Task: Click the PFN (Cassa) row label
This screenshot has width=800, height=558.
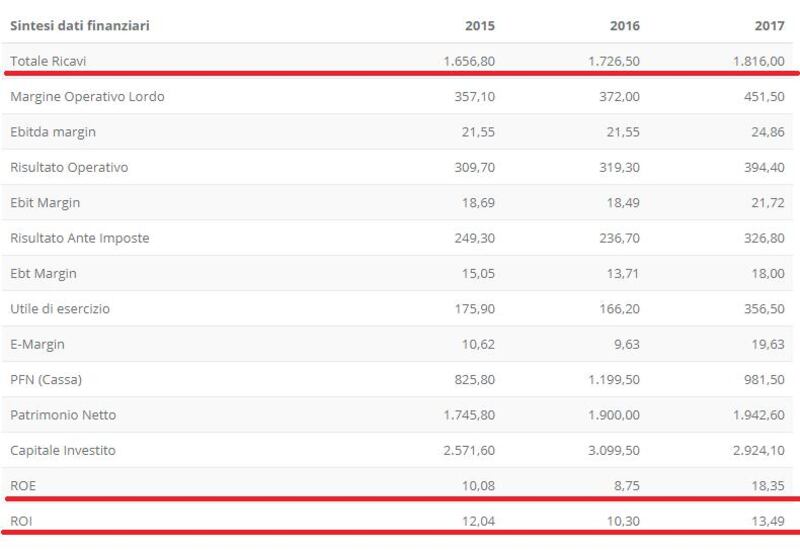Action: click(x=46, y=379)
